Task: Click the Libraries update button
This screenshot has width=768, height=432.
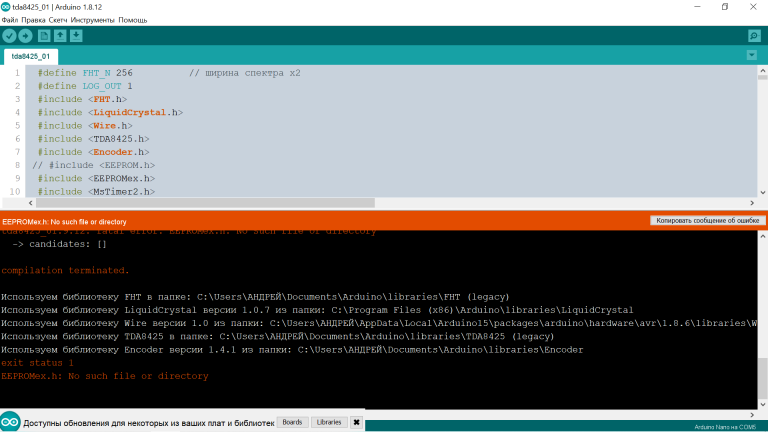Action: coord(329,422)
